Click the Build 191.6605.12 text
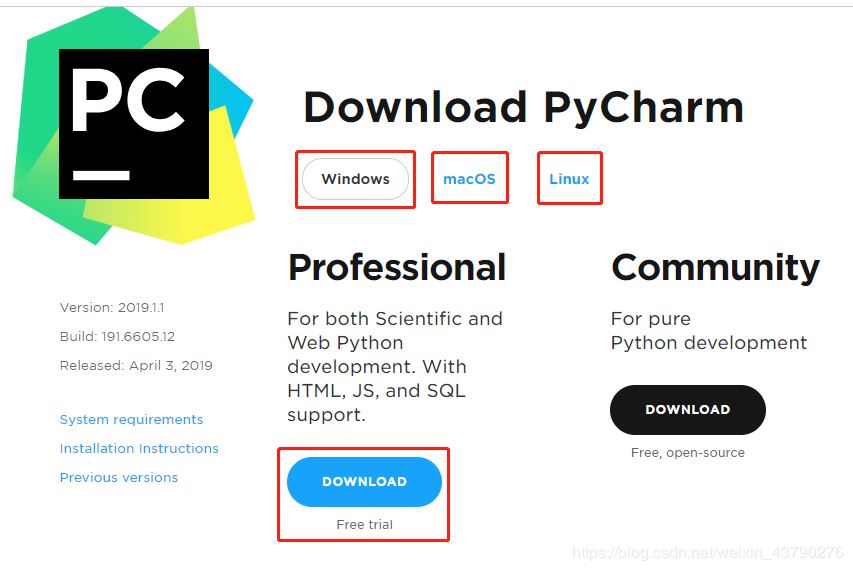Viewport: 853px width, 571px height. (x=117, y=337)
